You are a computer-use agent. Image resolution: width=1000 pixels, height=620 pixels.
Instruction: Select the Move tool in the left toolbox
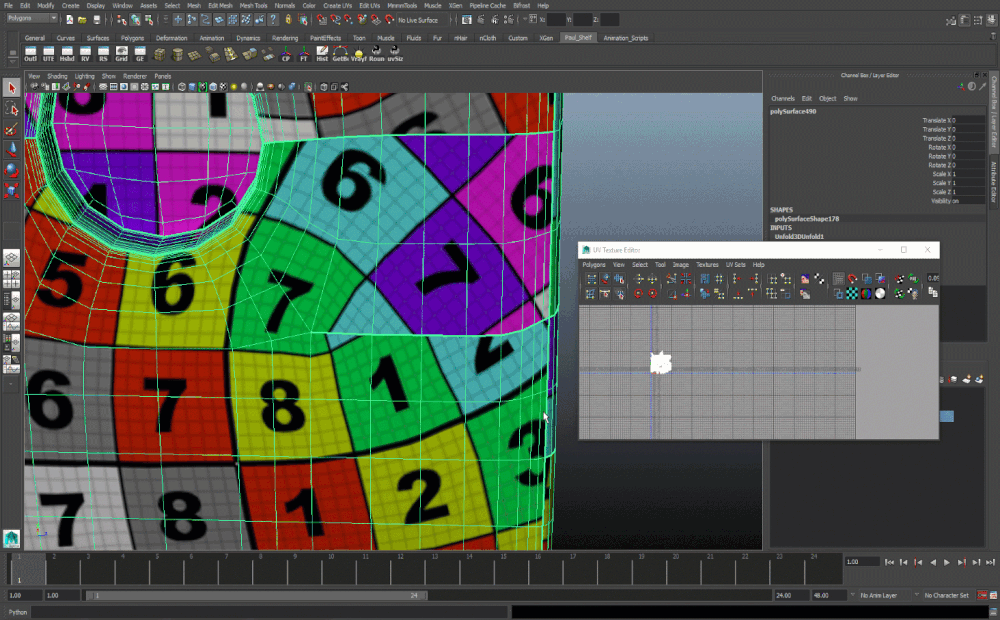point(10,144)
